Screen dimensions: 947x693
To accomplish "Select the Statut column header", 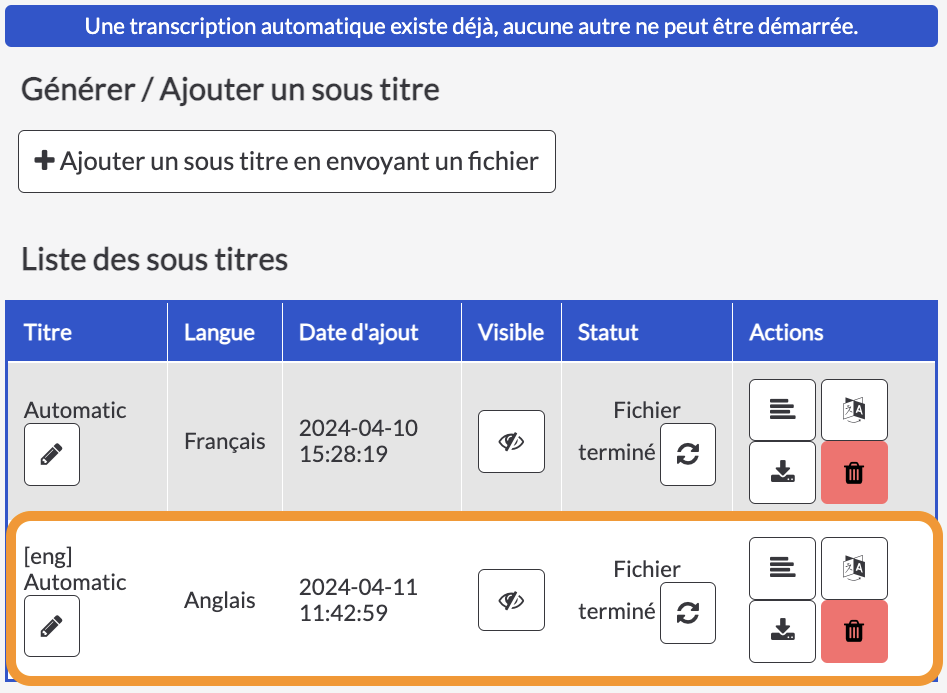I will [608, 332].
